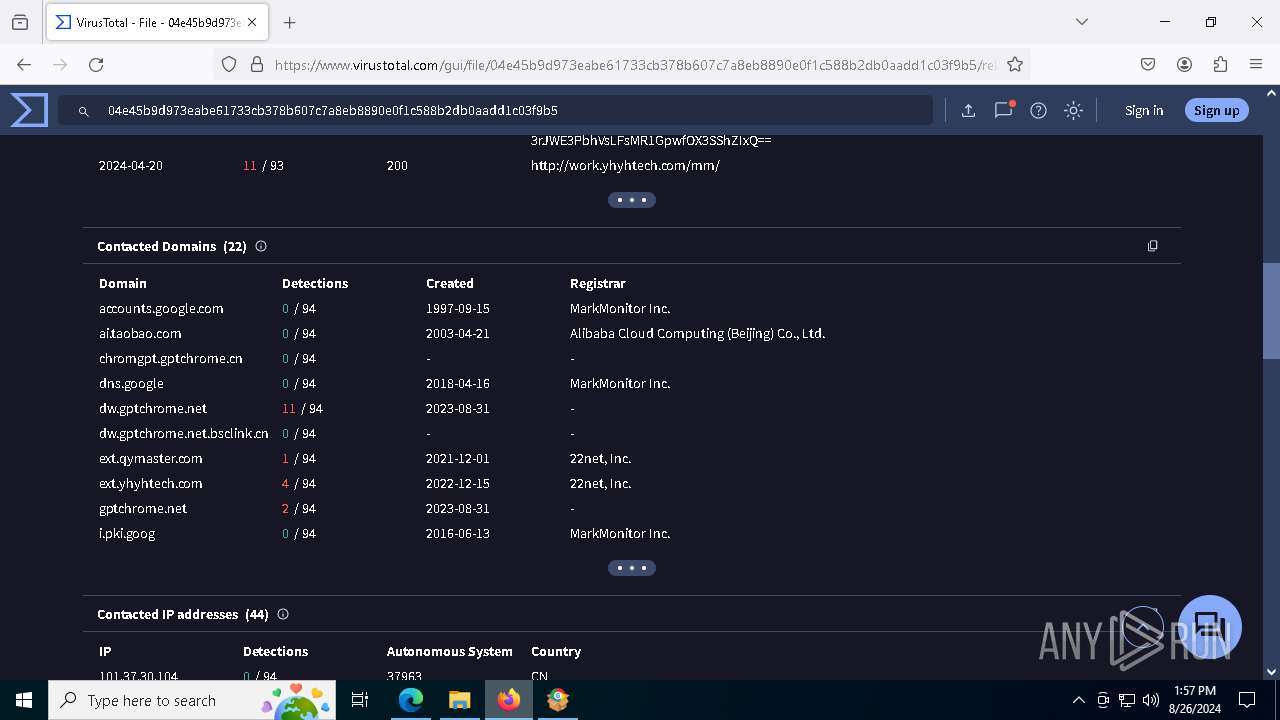Open dw.gptchrome.net.bsclink.cn domain entry

click(184, 434)
